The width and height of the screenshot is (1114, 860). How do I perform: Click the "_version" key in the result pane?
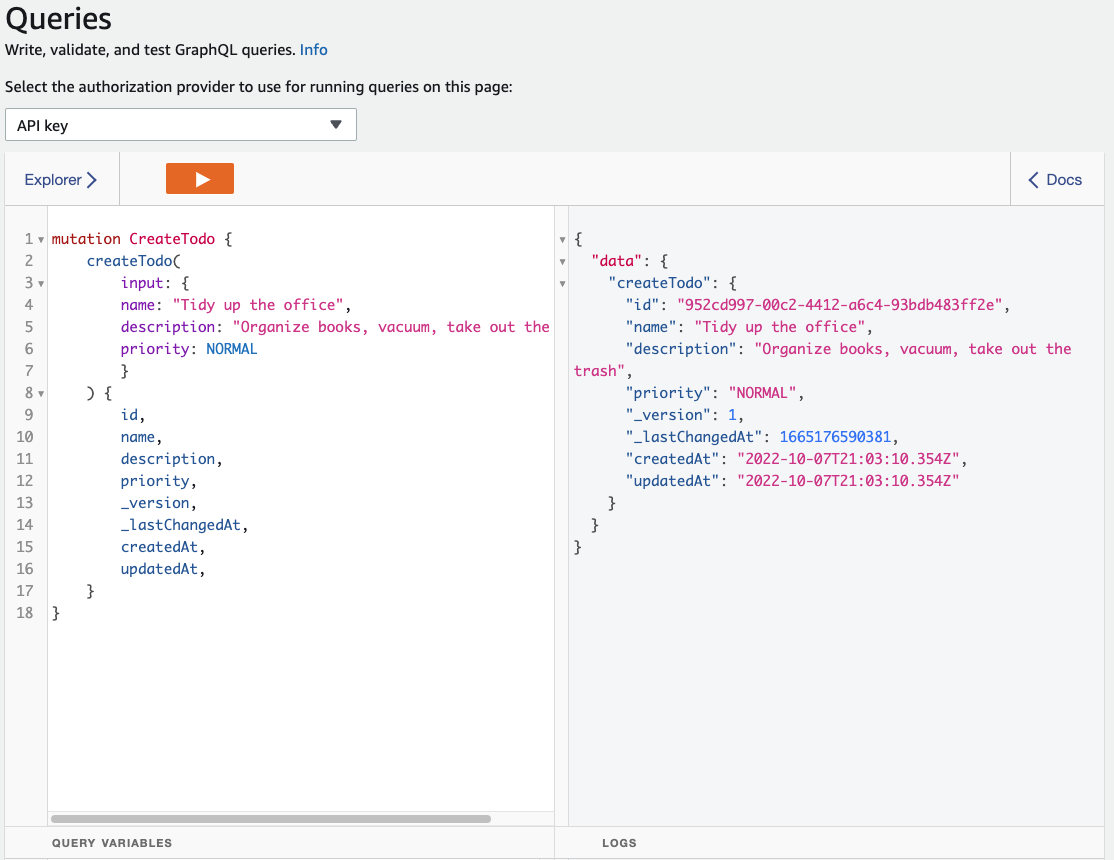(668, 415)
